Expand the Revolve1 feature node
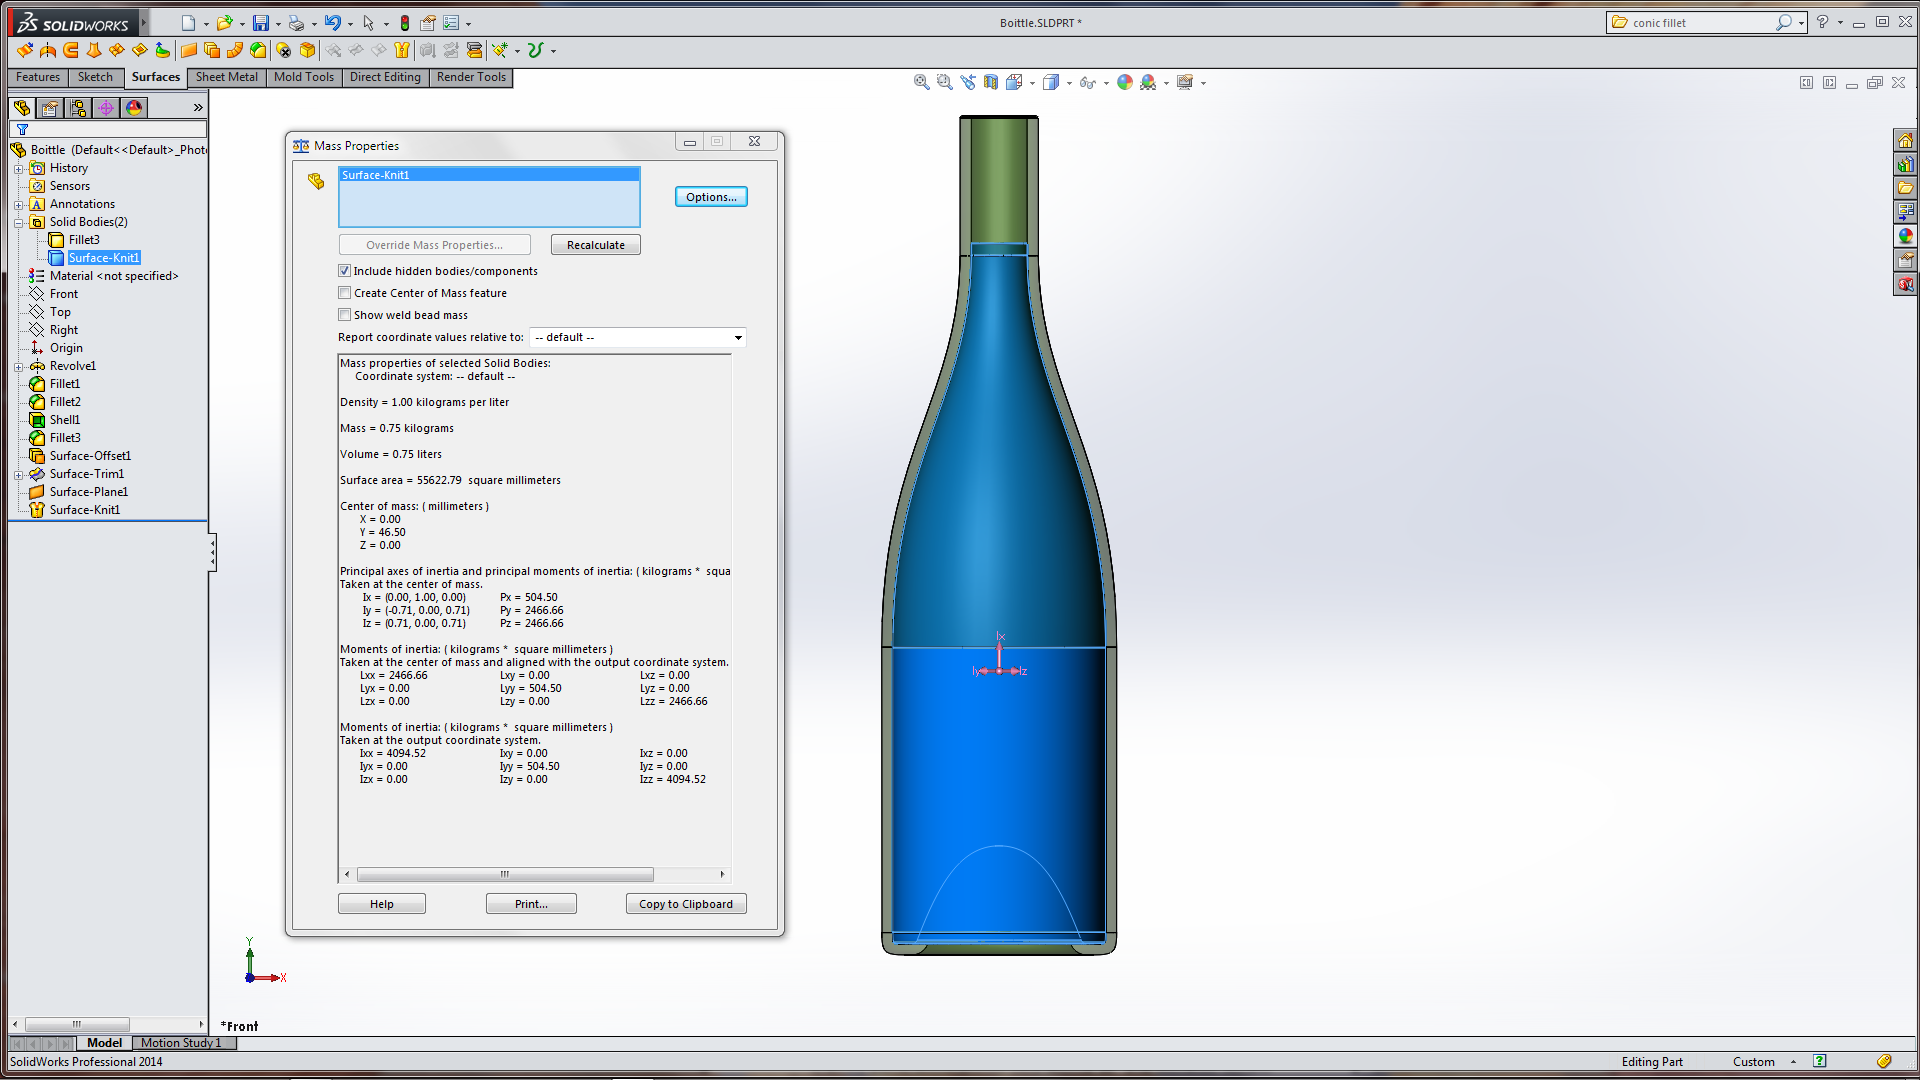 tap(18, 367)
